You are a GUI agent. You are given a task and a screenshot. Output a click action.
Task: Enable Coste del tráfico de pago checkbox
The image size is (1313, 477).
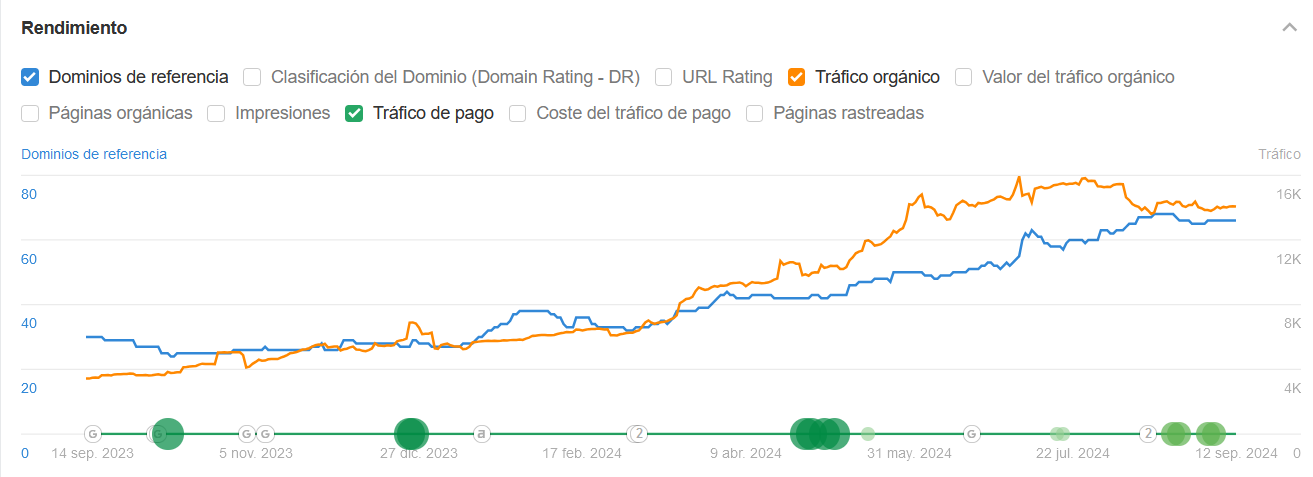tap(518, 114)
